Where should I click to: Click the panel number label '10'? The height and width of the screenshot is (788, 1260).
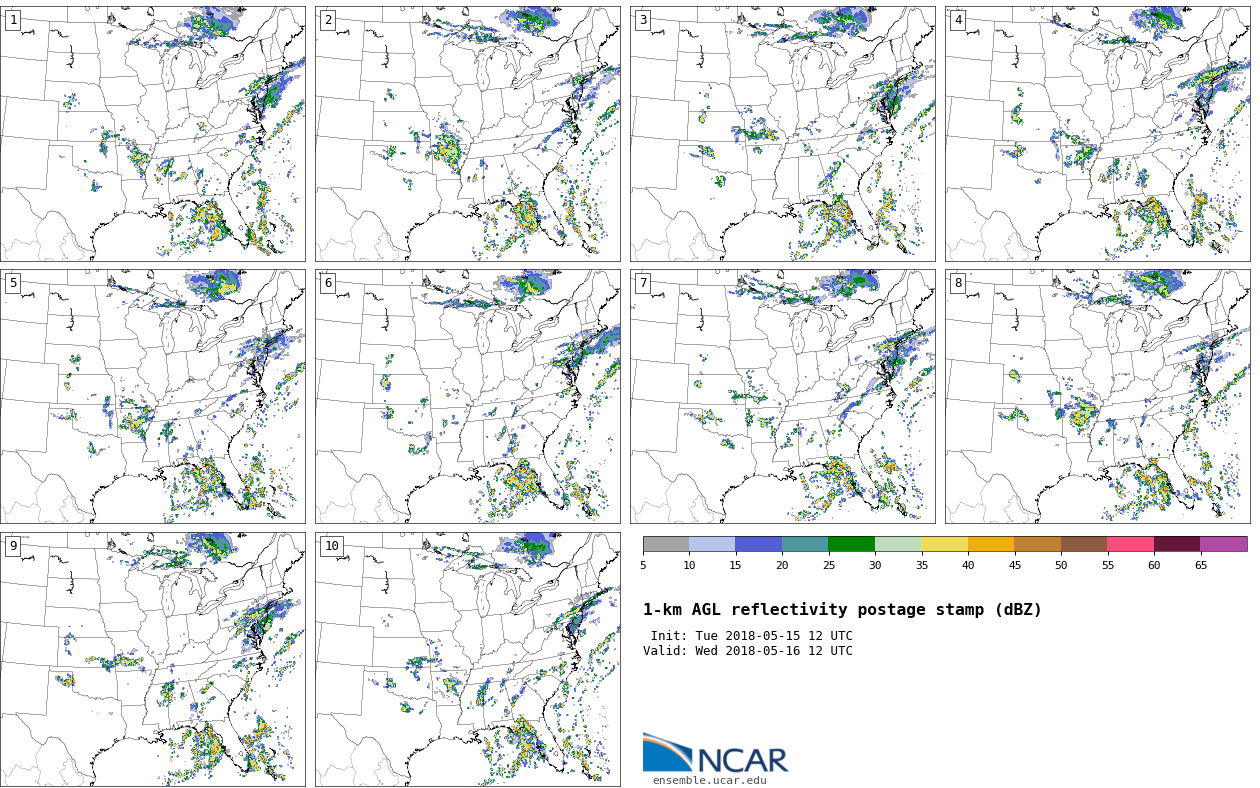[332, 546]
